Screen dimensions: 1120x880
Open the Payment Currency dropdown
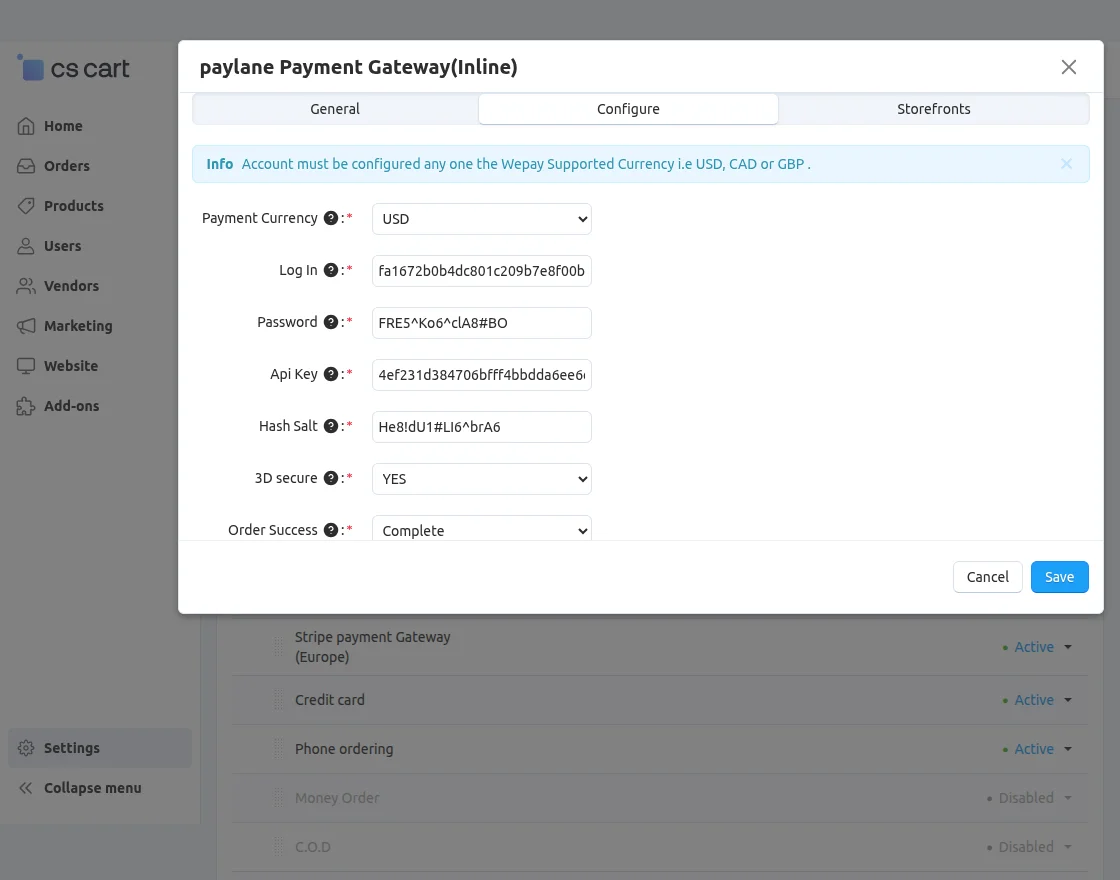[x=481, y=219]
